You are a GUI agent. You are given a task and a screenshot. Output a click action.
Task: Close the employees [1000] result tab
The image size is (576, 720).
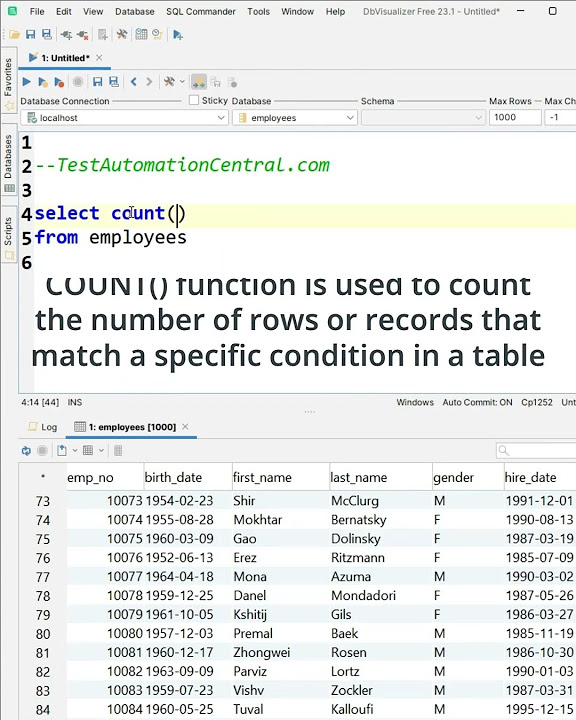click(185, 427)
